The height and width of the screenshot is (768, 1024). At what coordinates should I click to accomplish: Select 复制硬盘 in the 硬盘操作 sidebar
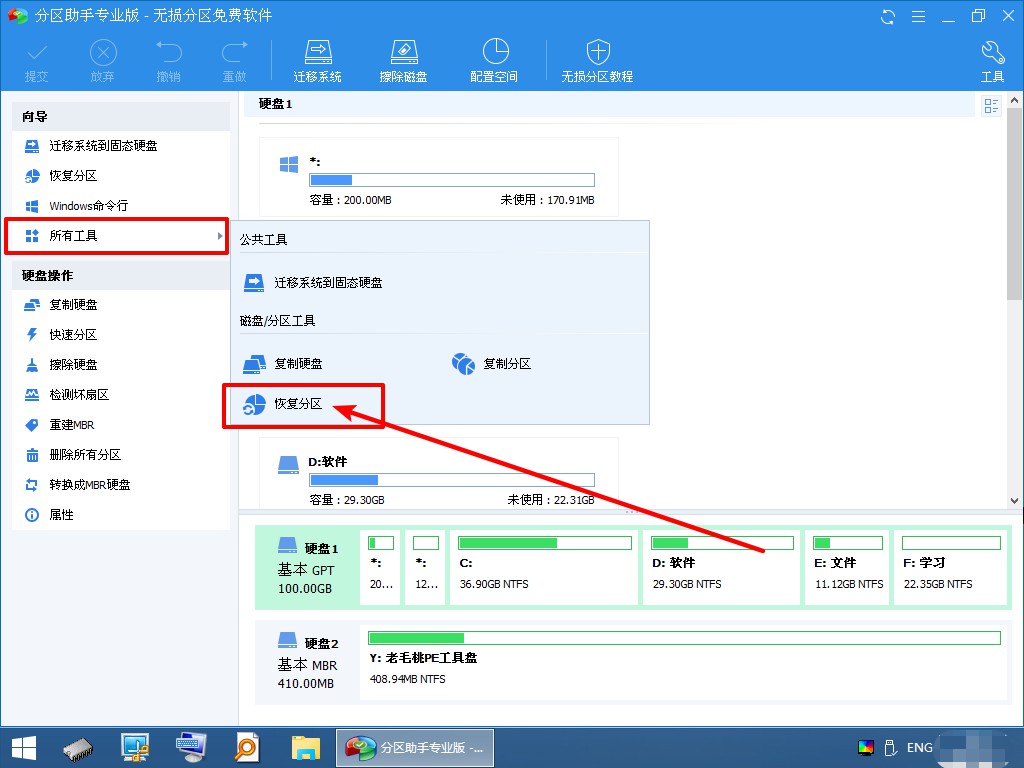click(x=121, y=305)
